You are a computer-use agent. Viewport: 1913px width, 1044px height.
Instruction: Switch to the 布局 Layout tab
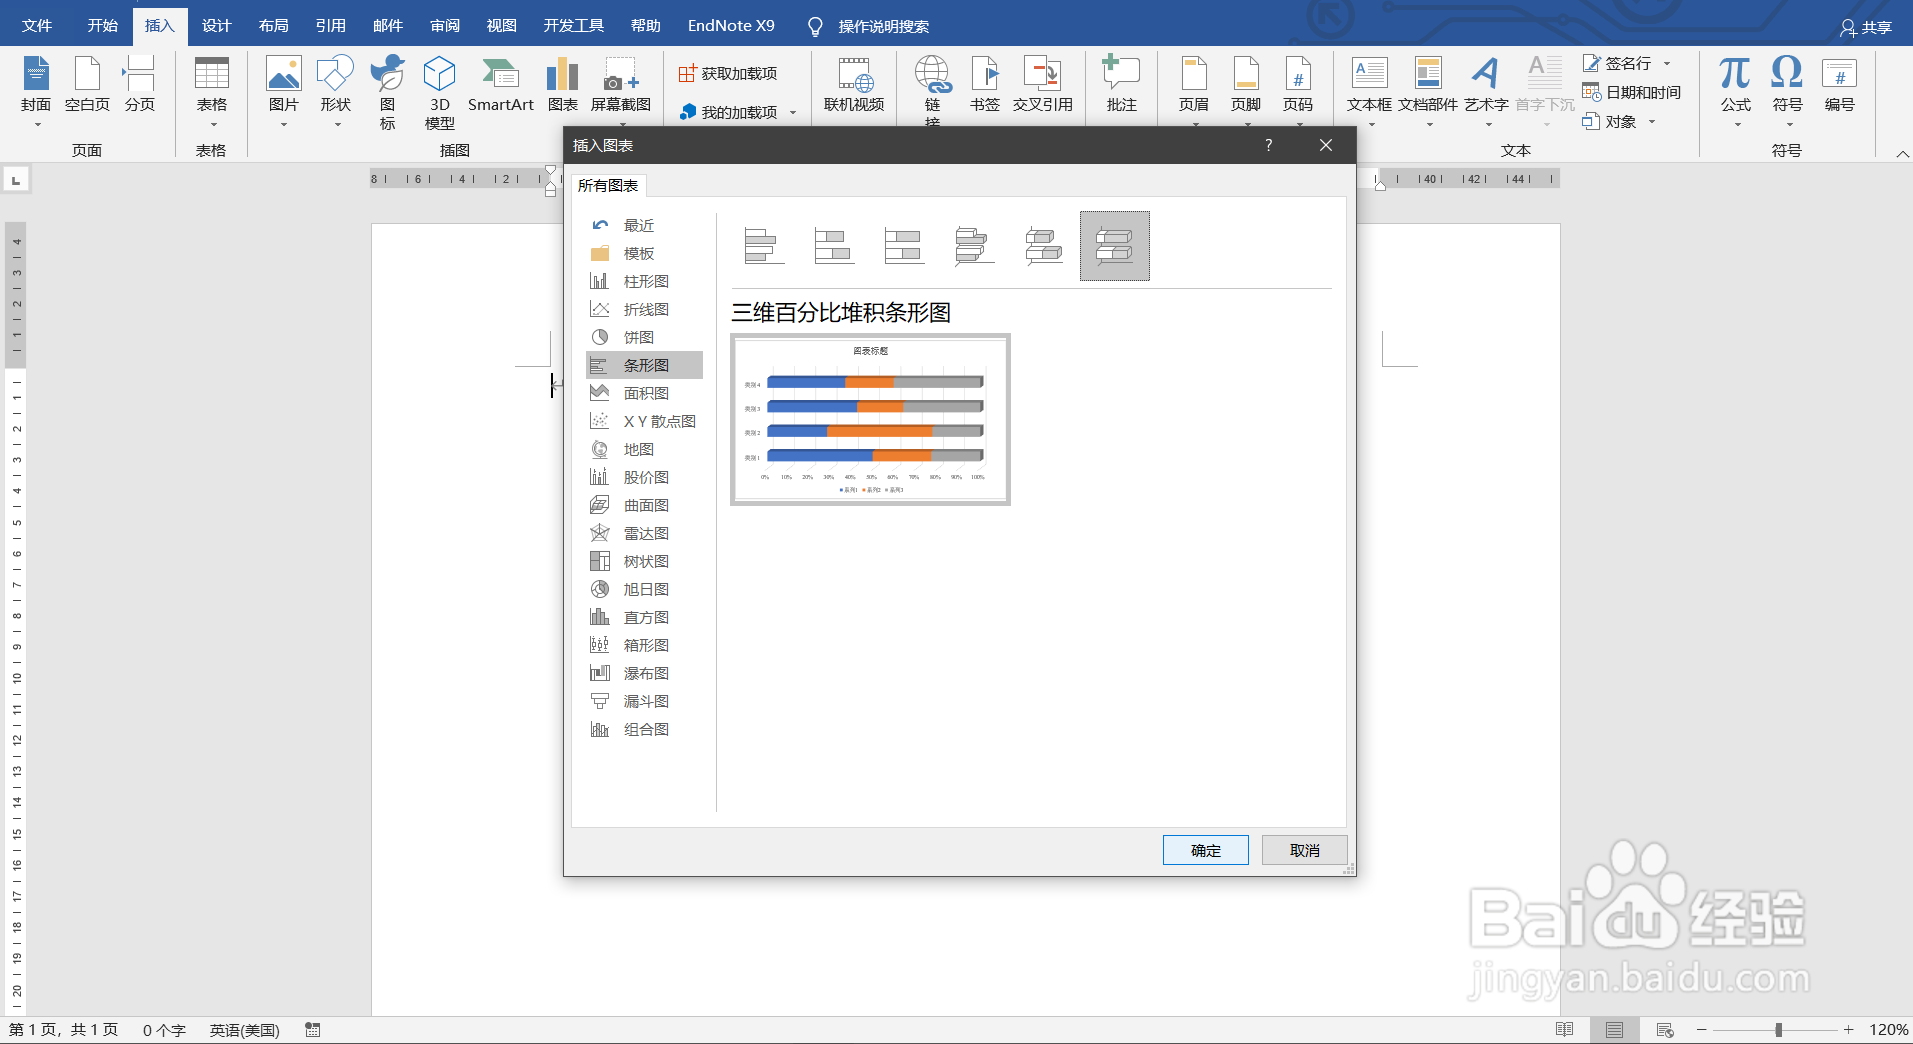273,25
